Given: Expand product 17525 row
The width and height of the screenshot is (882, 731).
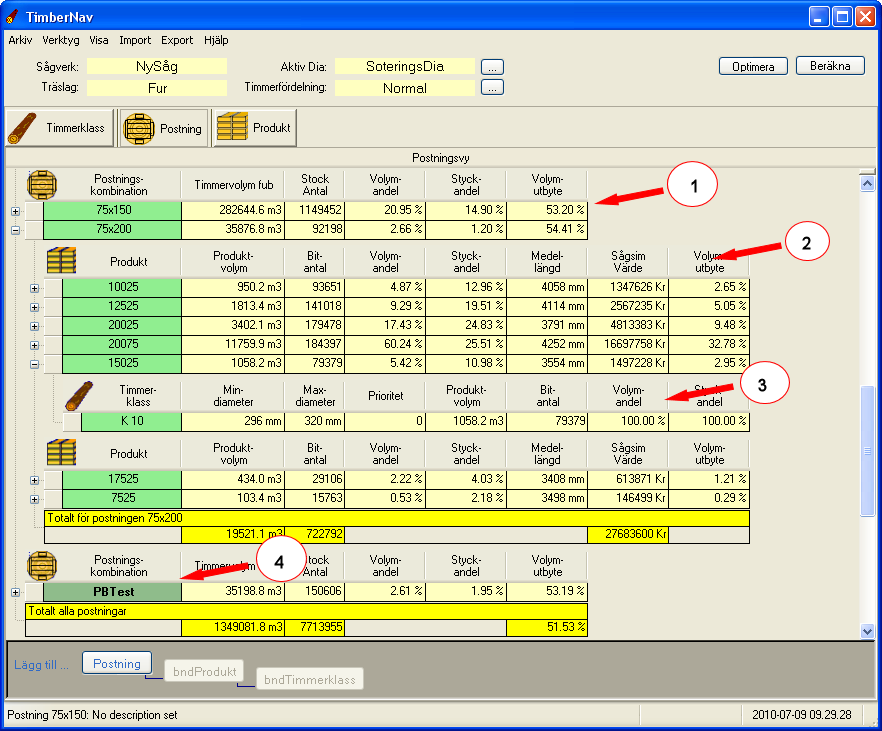Looking at the screenshot, I should 34,480.
